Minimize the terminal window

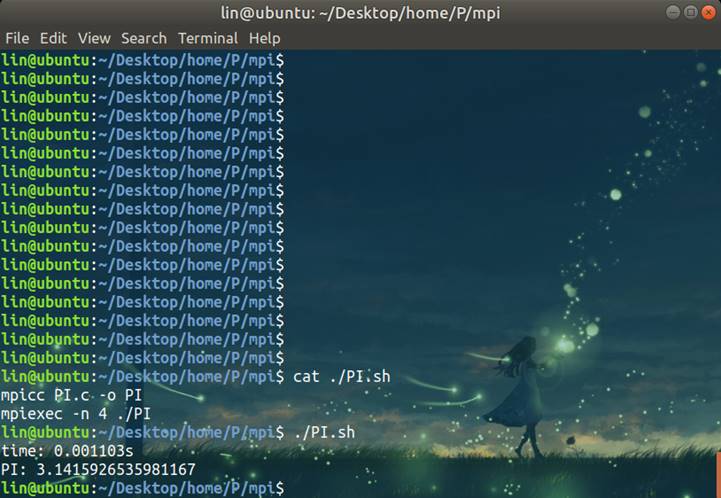coord(673,12)
